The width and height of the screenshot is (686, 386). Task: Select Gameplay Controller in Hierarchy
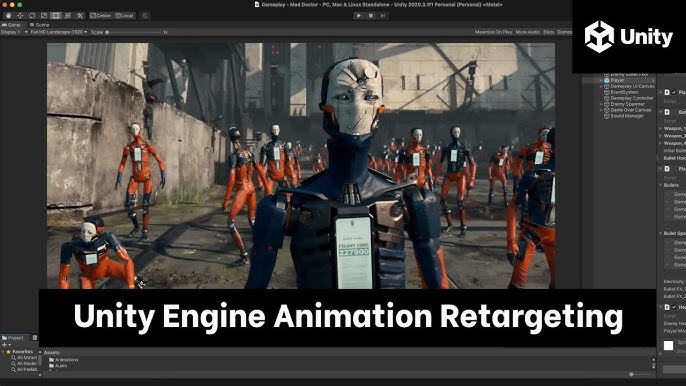(632, 98)
